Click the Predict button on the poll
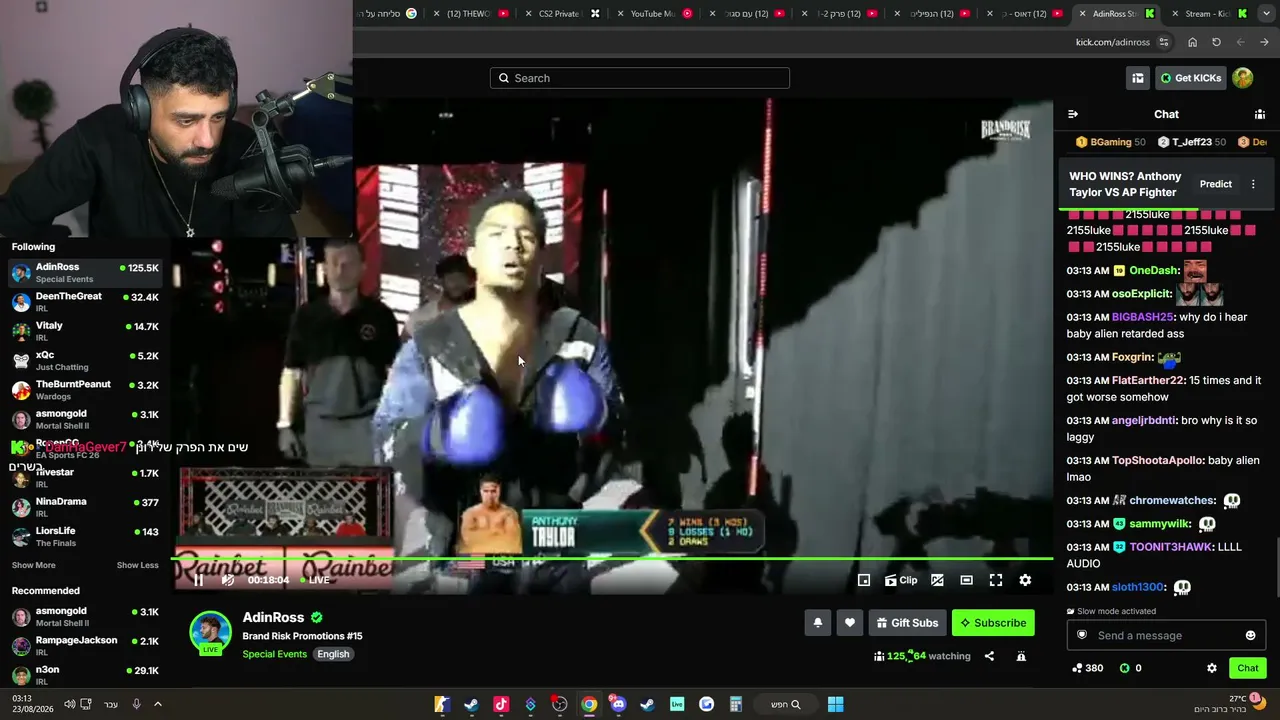1280x720 pixels. [x=1216, y=184]
